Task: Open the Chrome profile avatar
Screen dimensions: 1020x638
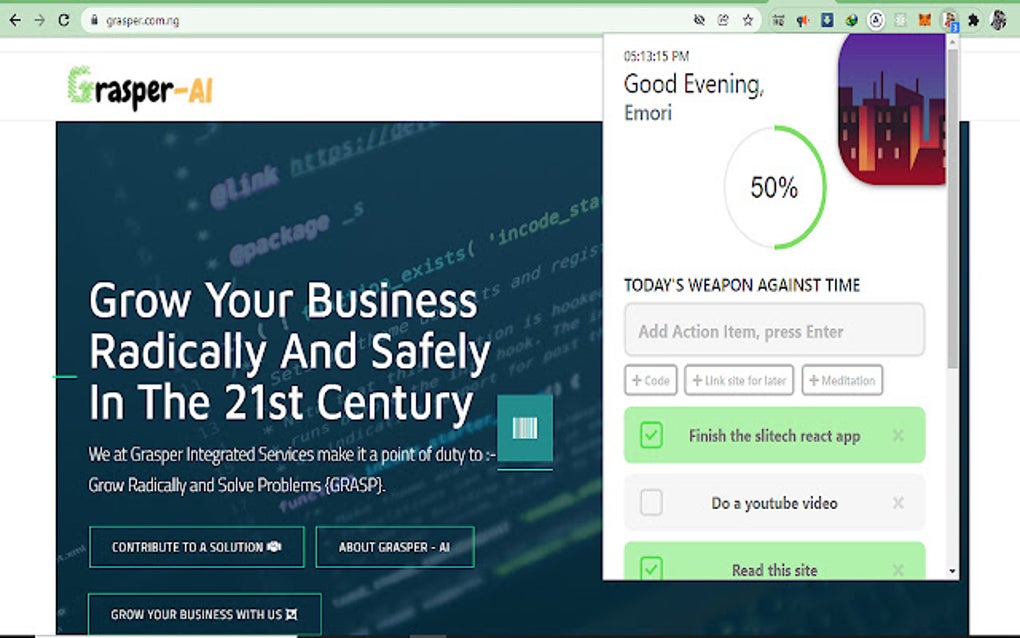Action: pos(999,20)
